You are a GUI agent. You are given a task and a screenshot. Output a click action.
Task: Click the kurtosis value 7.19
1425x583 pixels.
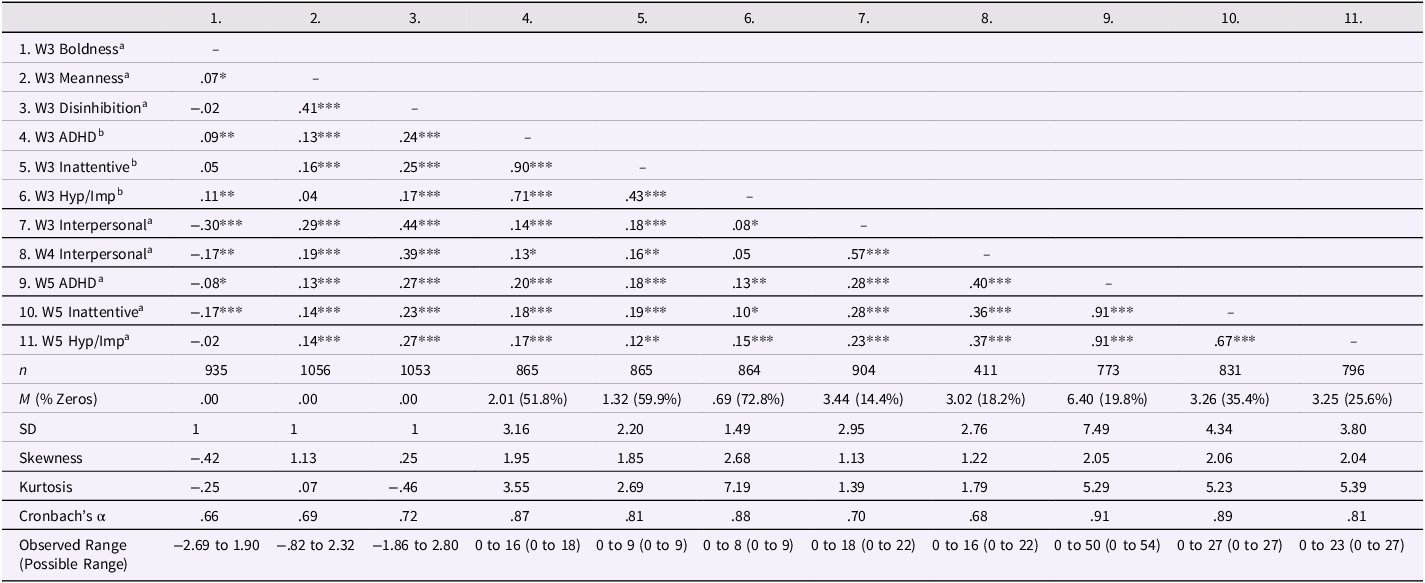pos(749,487)
